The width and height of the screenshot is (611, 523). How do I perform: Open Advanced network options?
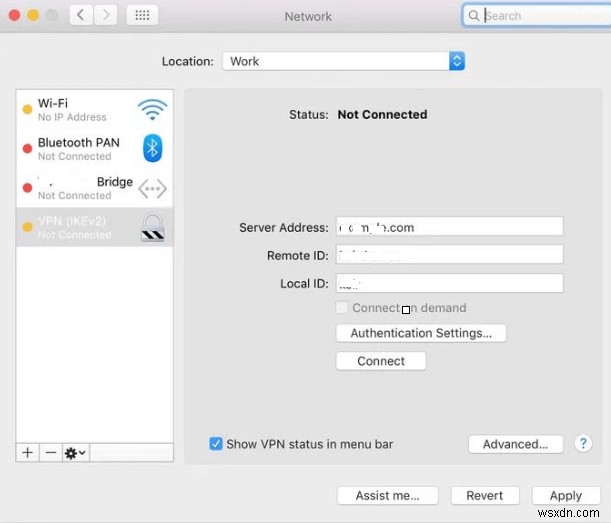[x=516, y=444]
